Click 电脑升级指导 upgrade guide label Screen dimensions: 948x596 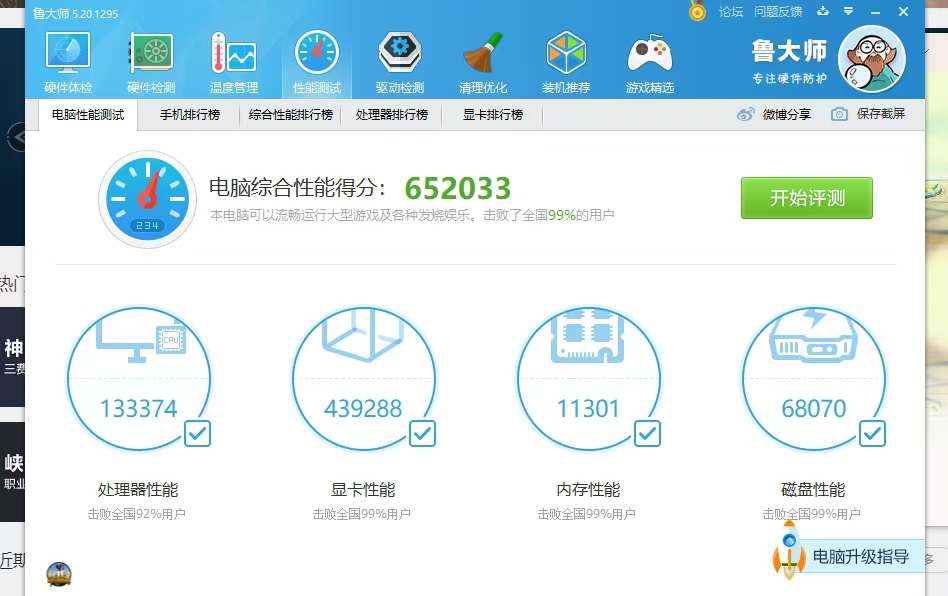tap(860, 557)
